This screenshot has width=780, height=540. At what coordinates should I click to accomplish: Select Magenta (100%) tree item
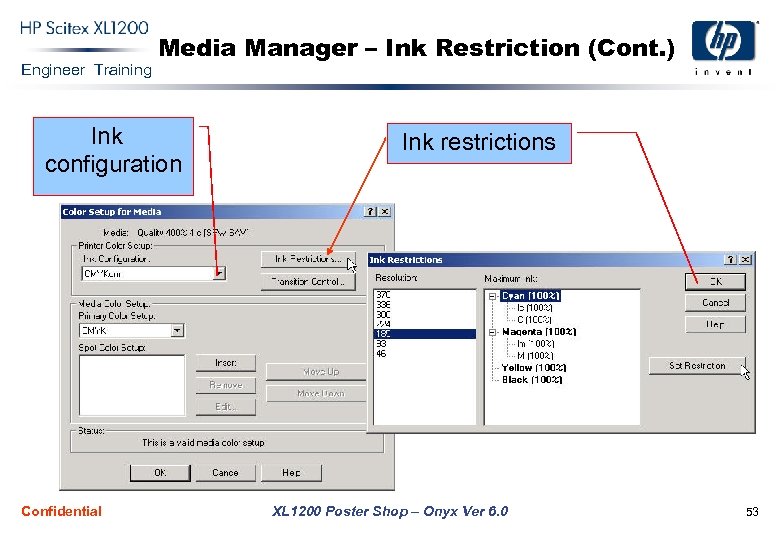[539, 332]
